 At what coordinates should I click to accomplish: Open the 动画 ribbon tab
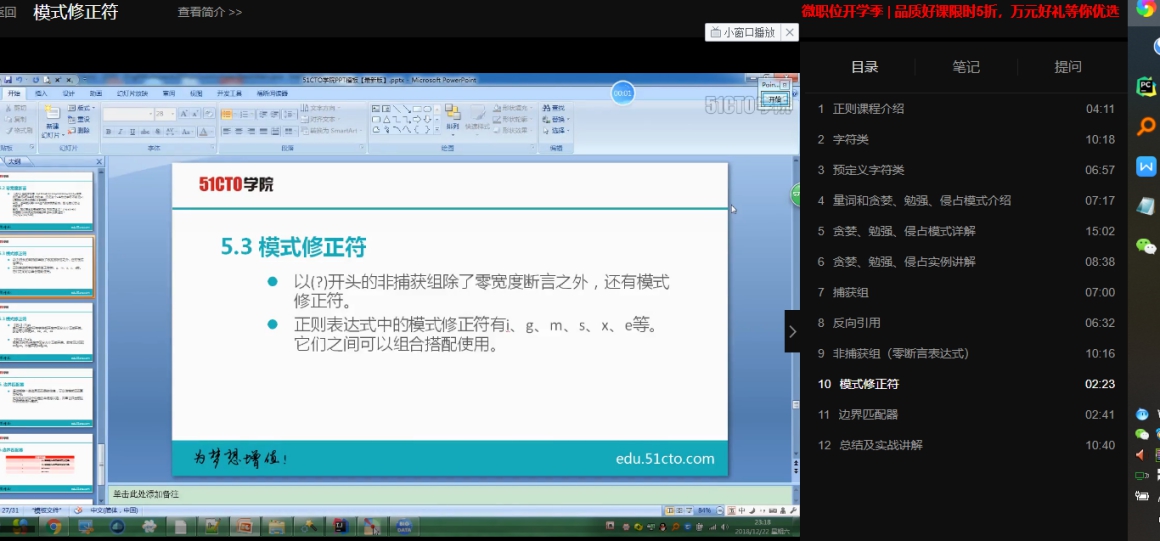(x=96, y=93)
